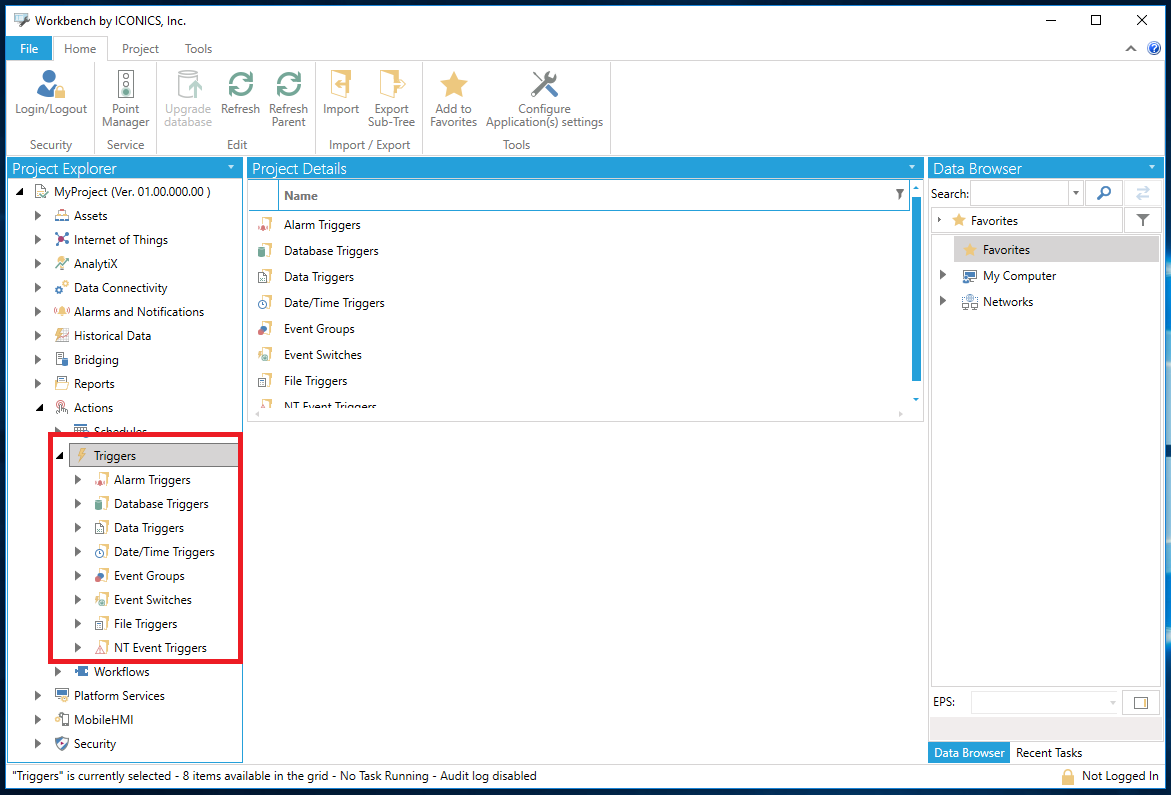
Task: Switch to the Project ribbon tab
Action: coord(140,49)
